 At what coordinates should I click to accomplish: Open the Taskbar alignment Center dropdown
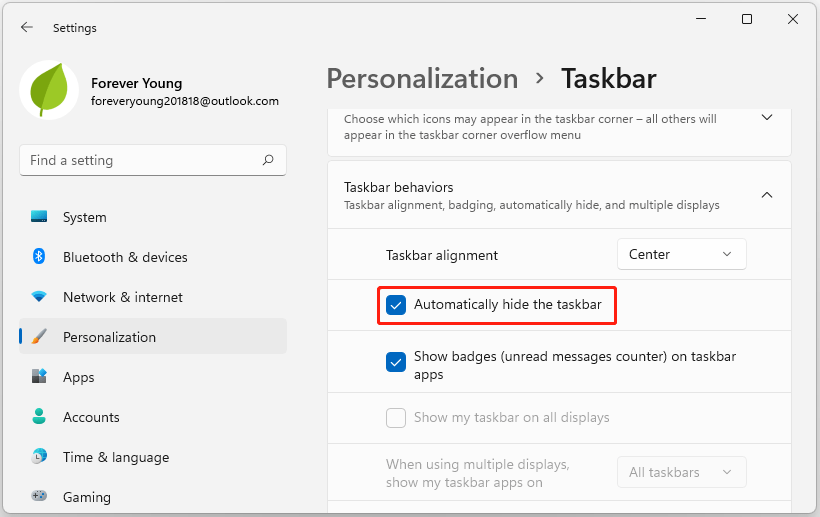pyautogui.click(x=681, y=254)
